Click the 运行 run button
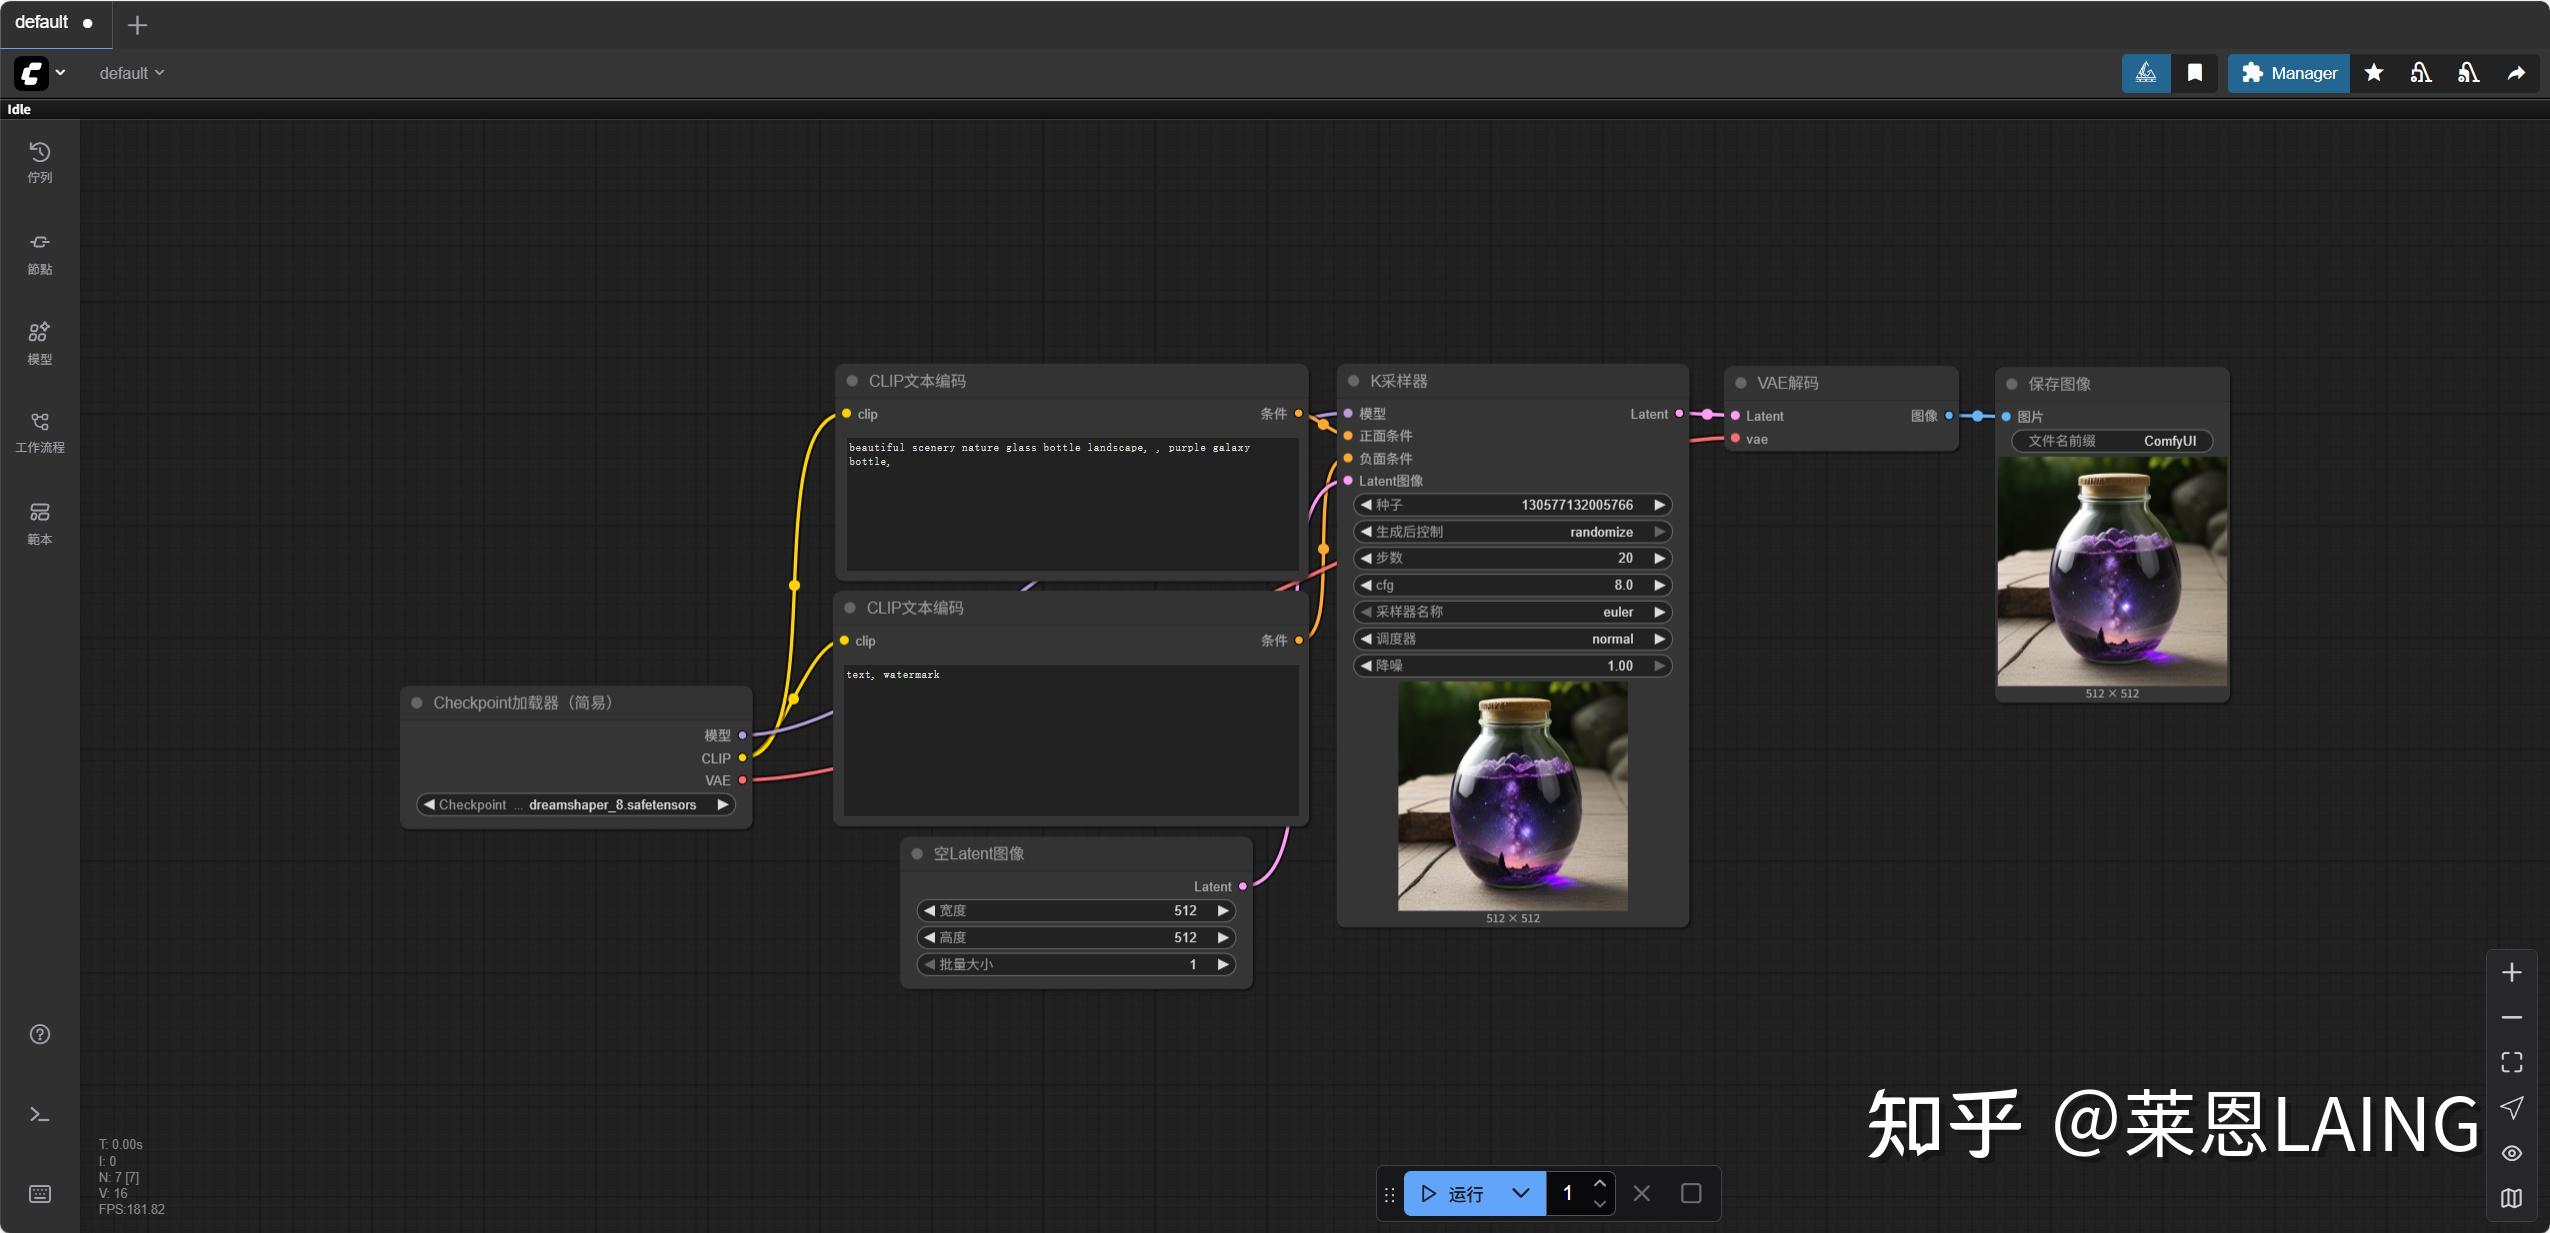 pos(1453,1193)
